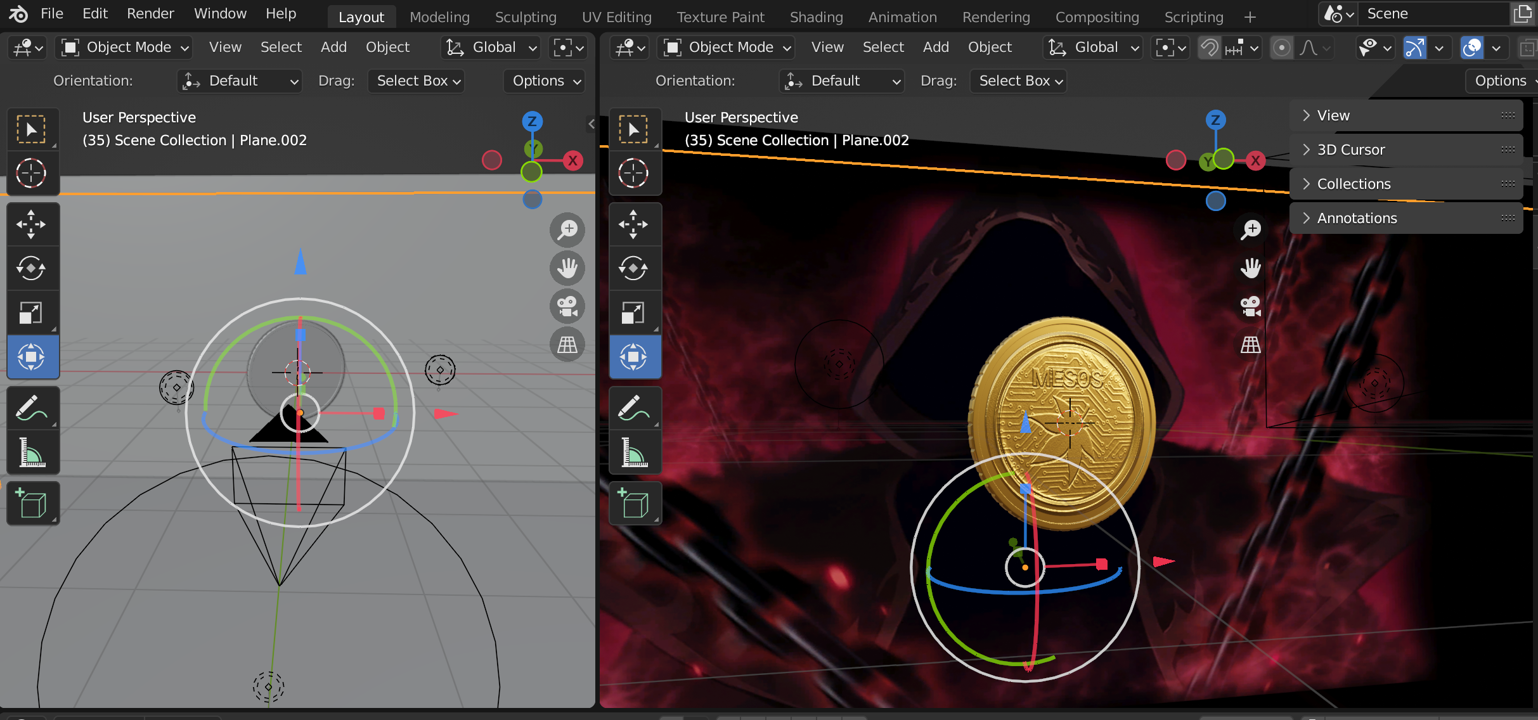Open the Options popover in left viewport
Image resolution: width=1538 pixels, height=720 pixels.
(545, 81)
